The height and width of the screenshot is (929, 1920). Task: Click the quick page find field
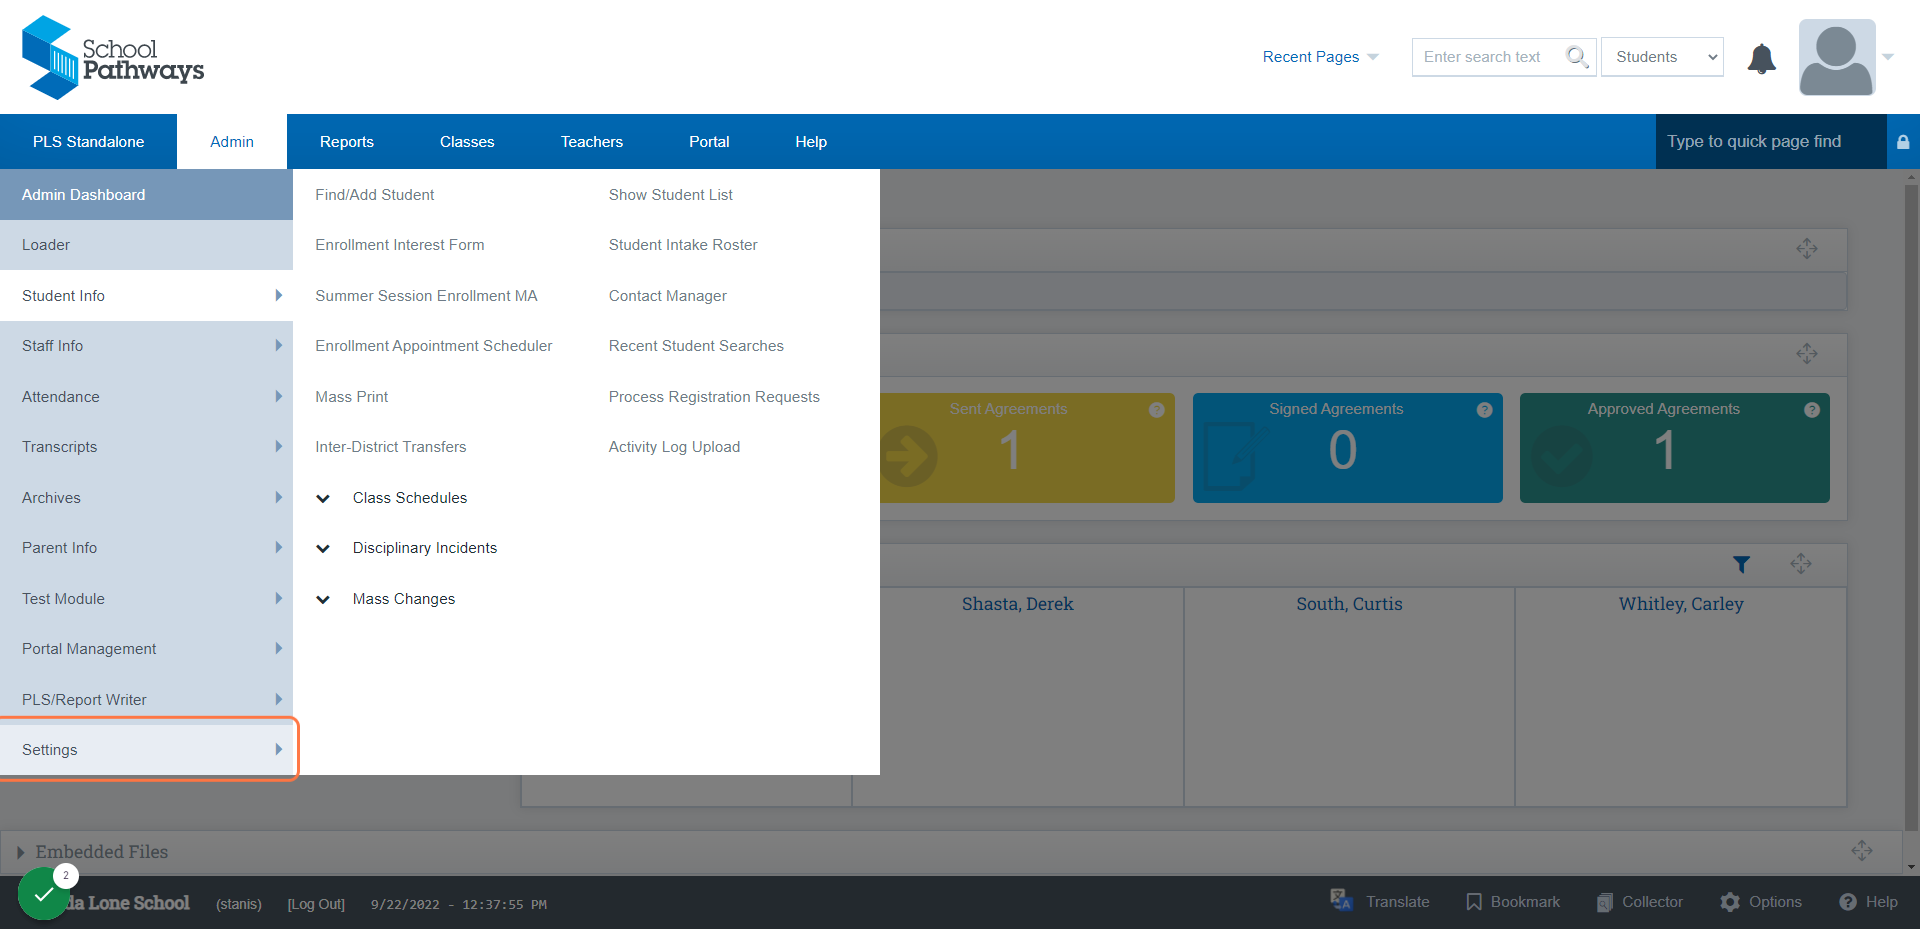coord(1771,142)
